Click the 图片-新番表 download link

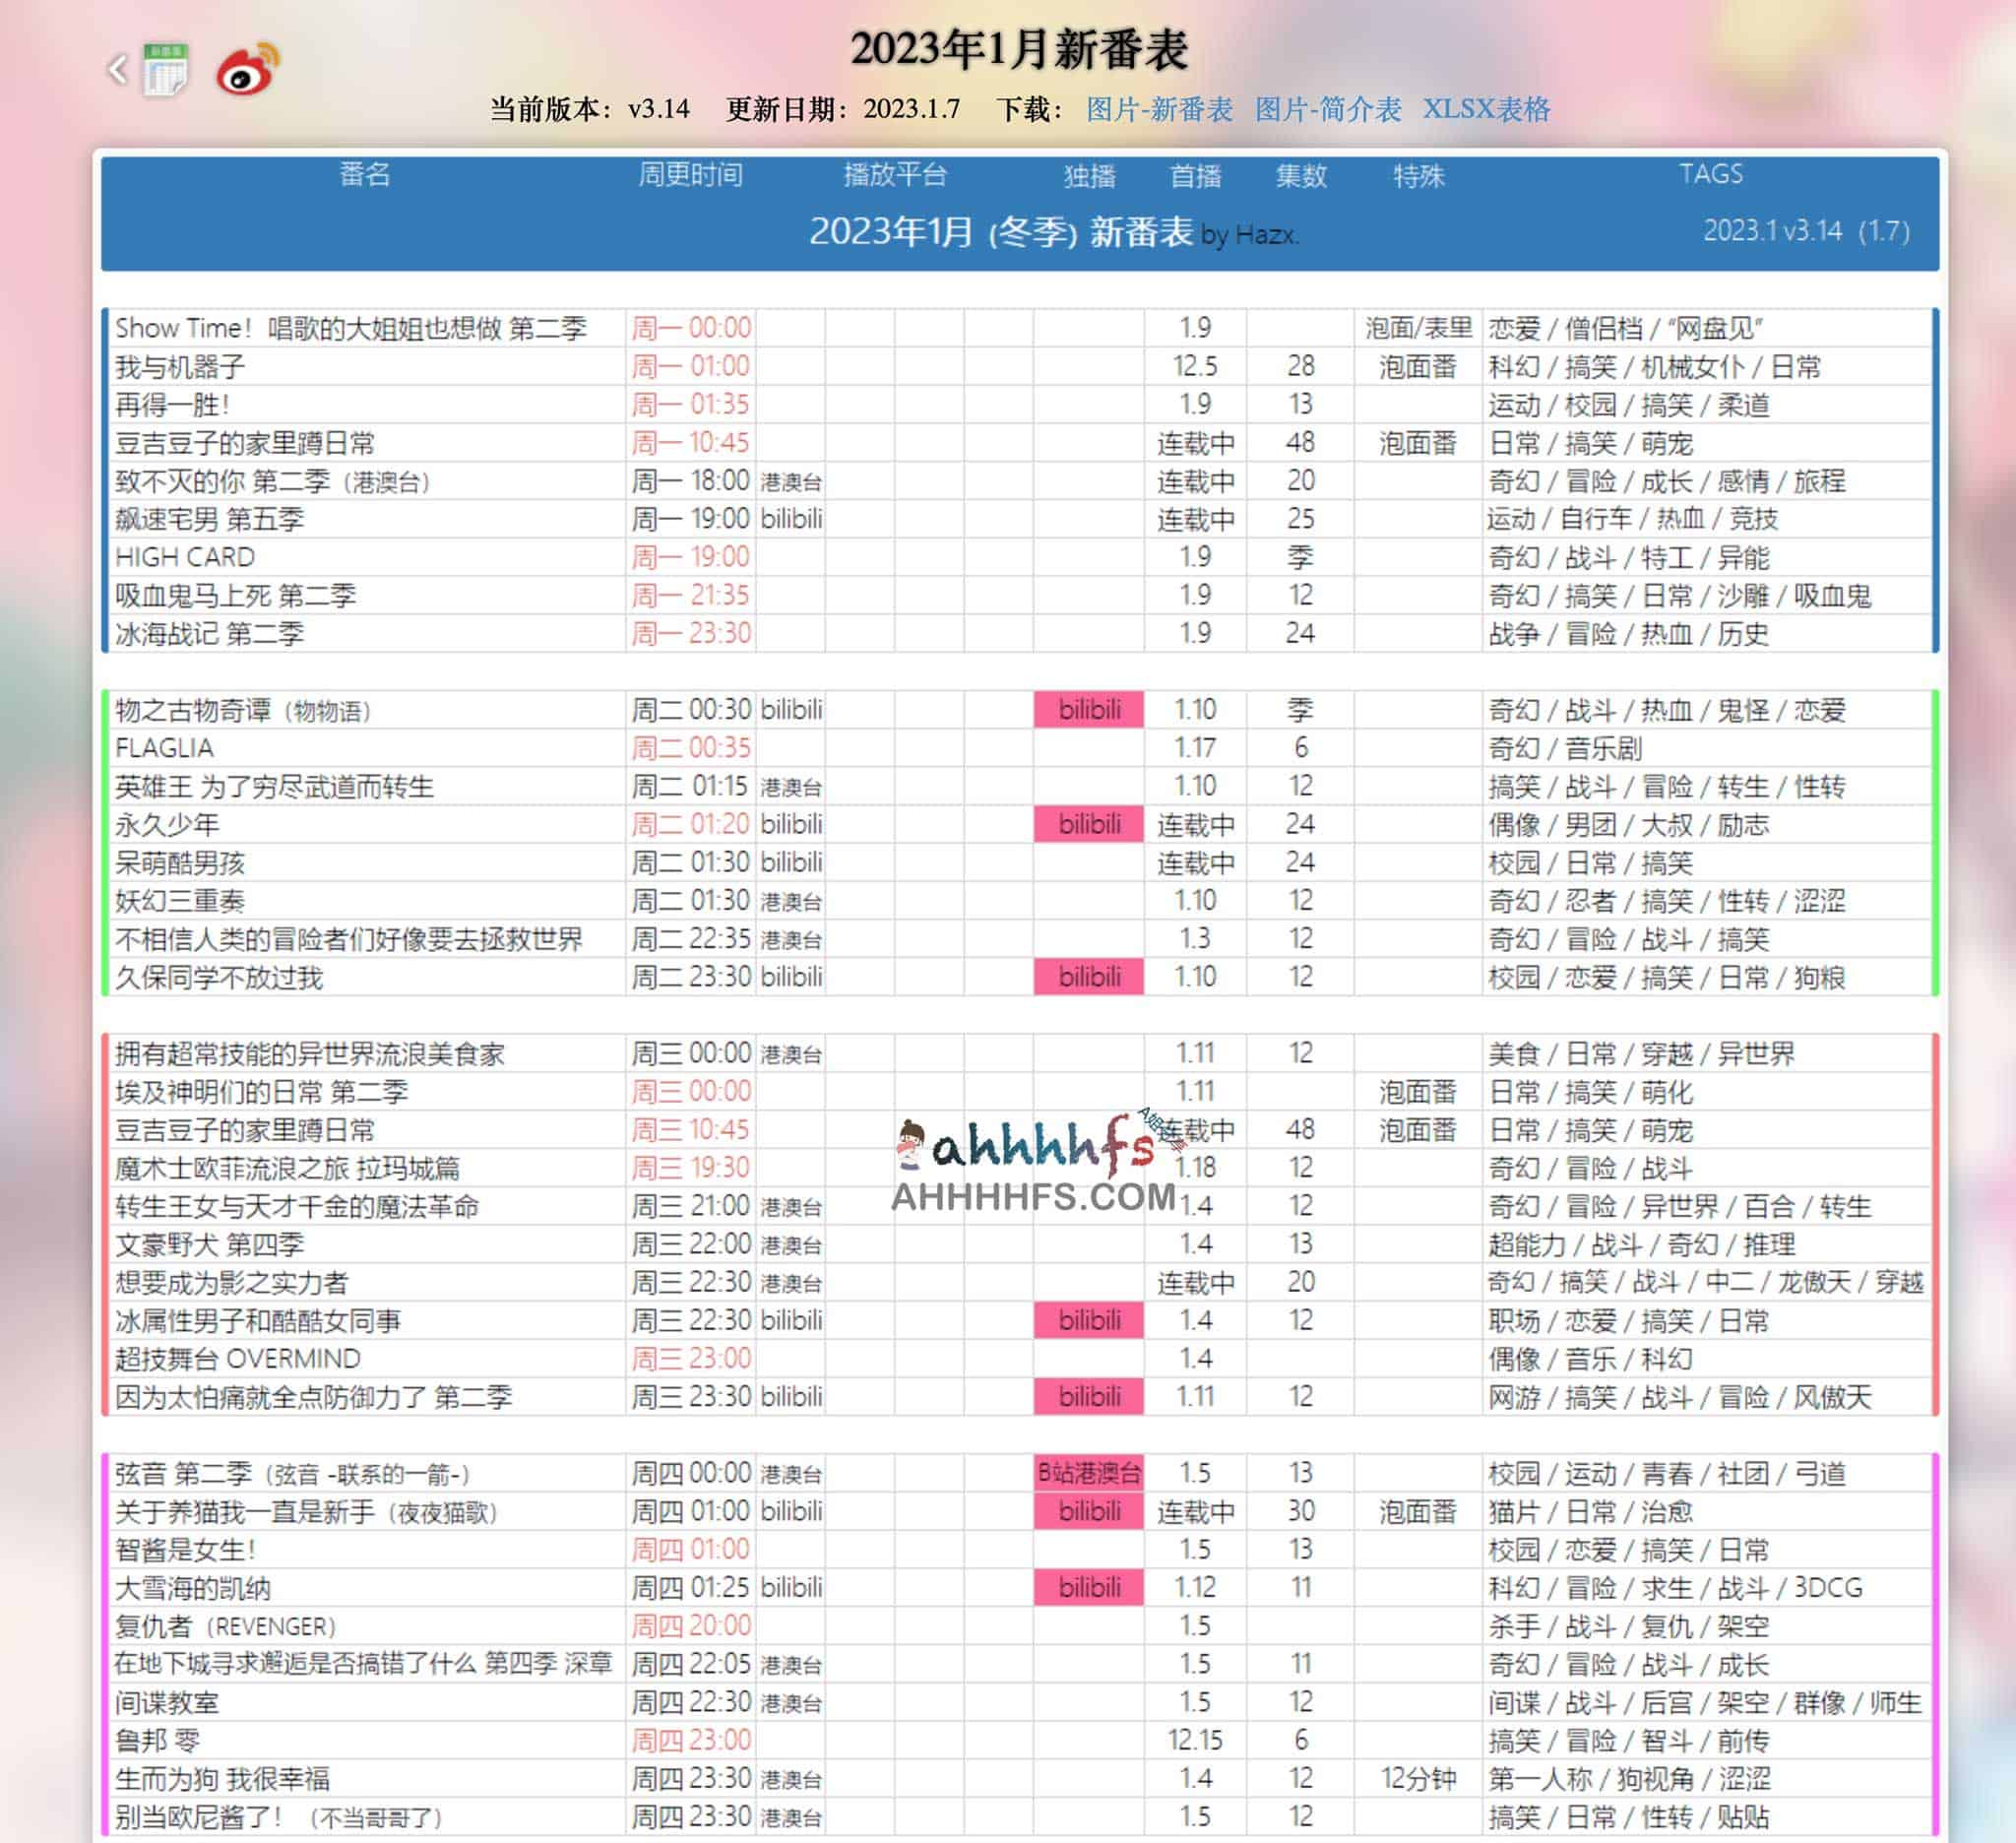[1159, 112]
